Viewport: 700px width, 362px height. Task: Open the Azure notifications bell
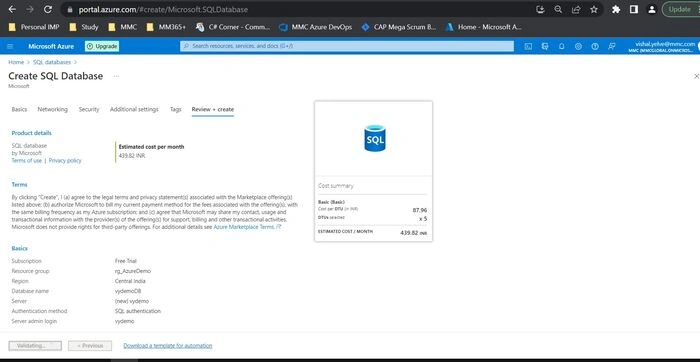point(562,46)
